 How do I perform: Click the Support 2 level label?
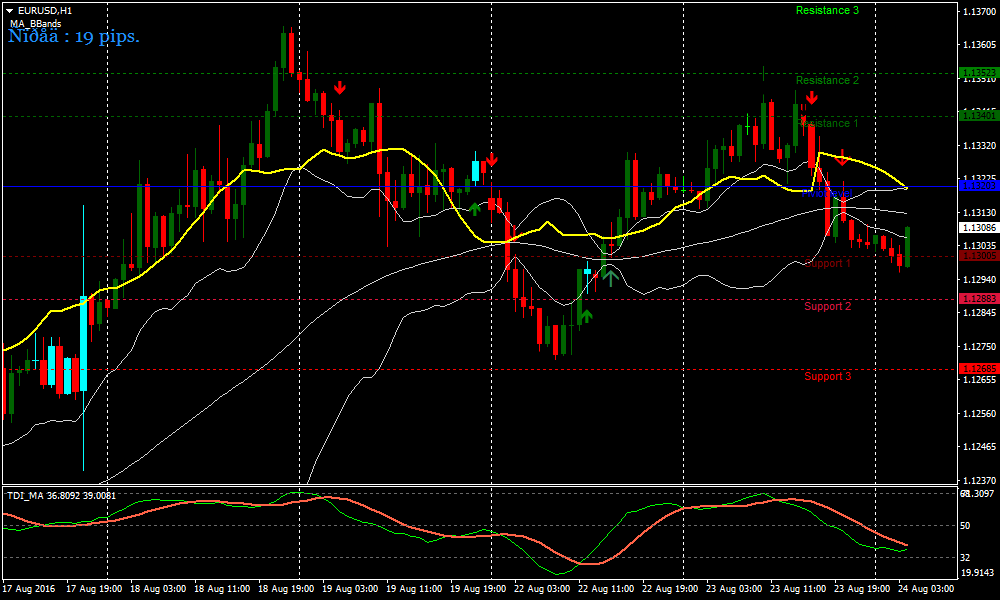click(827, 306)
